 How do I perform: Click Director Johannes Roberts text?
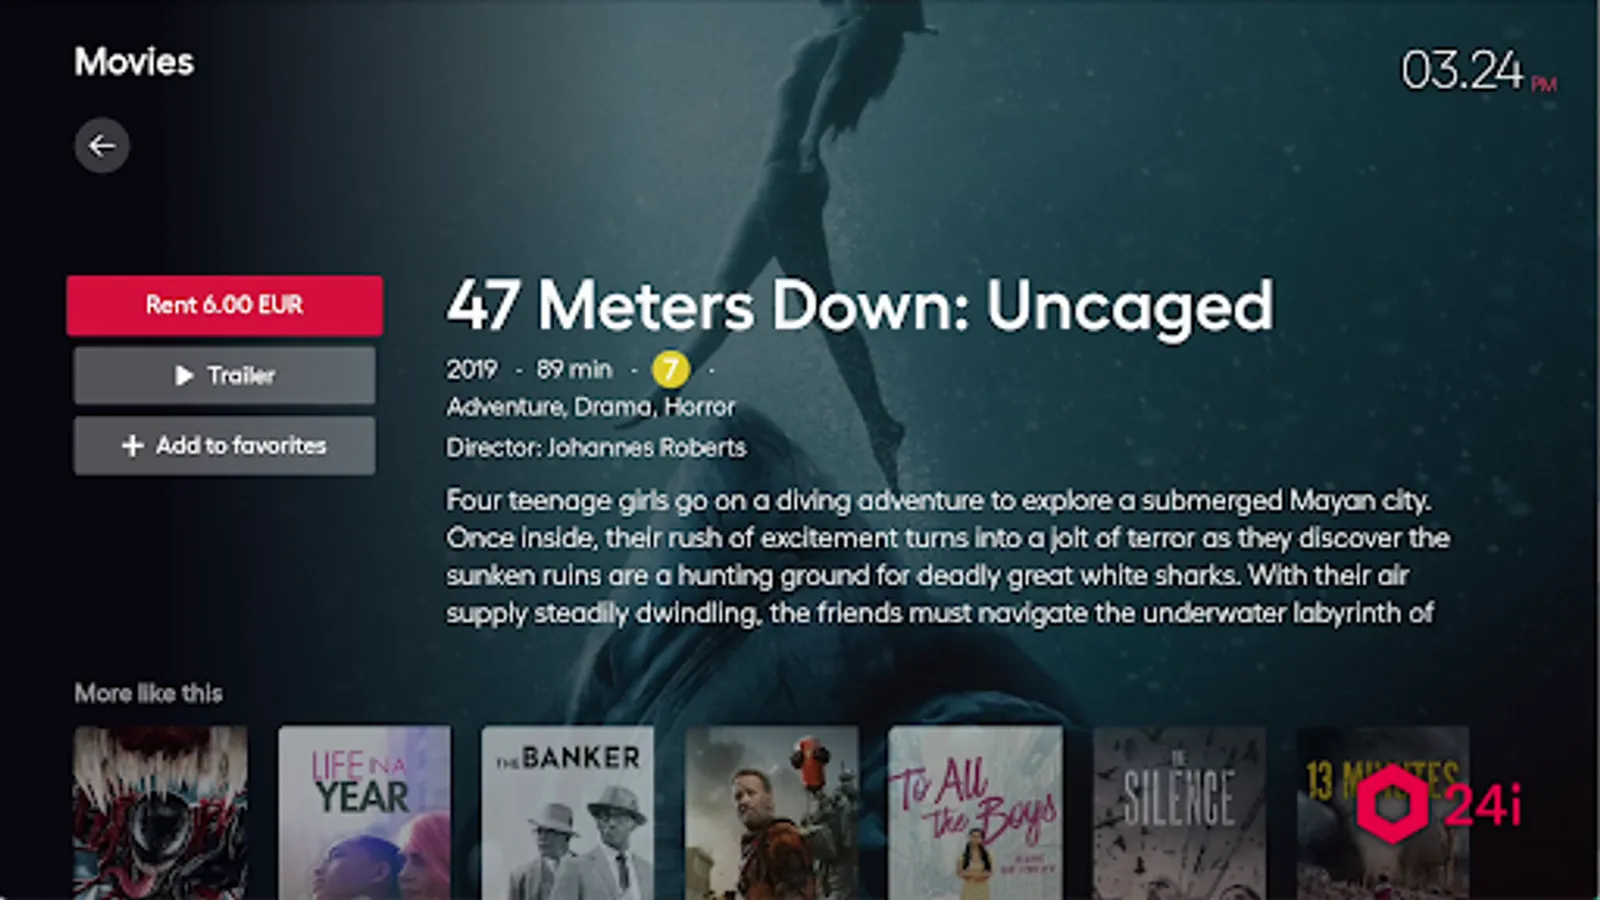(596, 447)
